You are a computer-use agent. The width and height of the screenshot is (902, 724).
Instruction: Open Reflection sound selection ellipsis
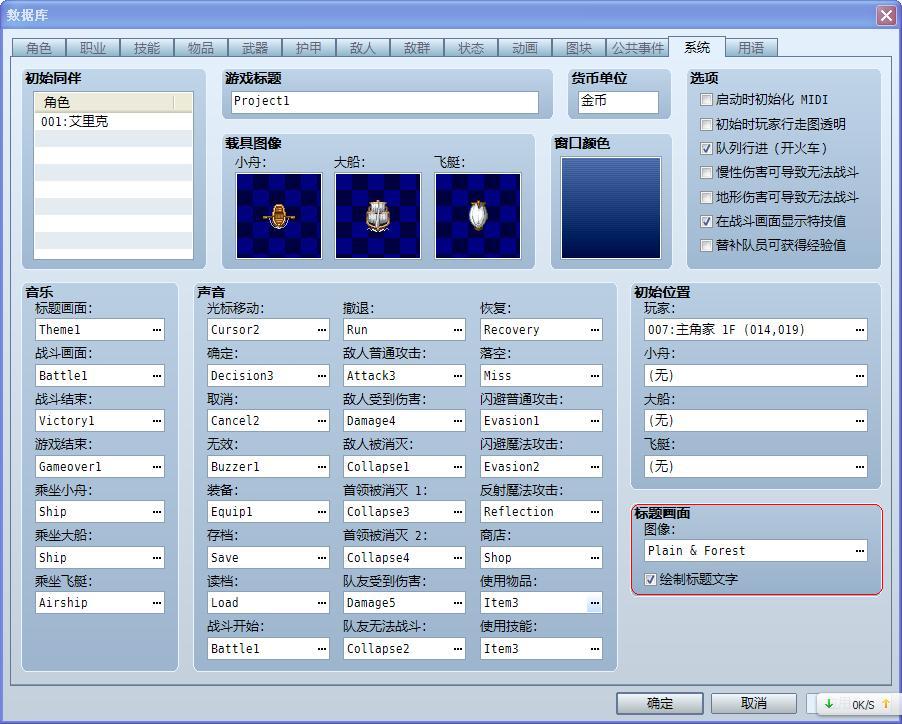click(x=594, y=512)
